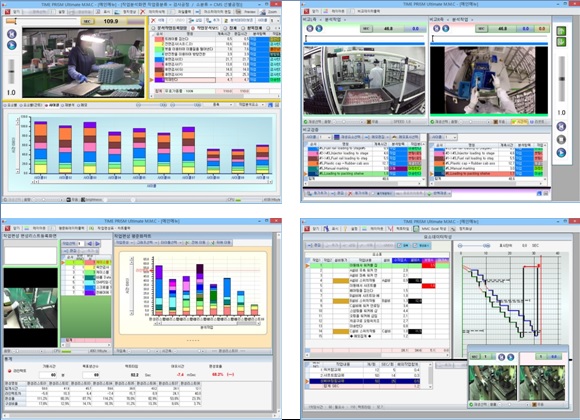The image size is (580, 420).
Task: Play the video in the top-left analysis window
Action: [x=12, y=45]
